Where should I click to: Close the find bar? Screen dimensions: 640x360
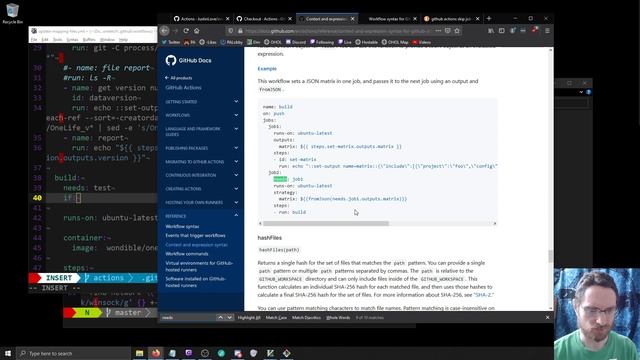pos(547,318)
